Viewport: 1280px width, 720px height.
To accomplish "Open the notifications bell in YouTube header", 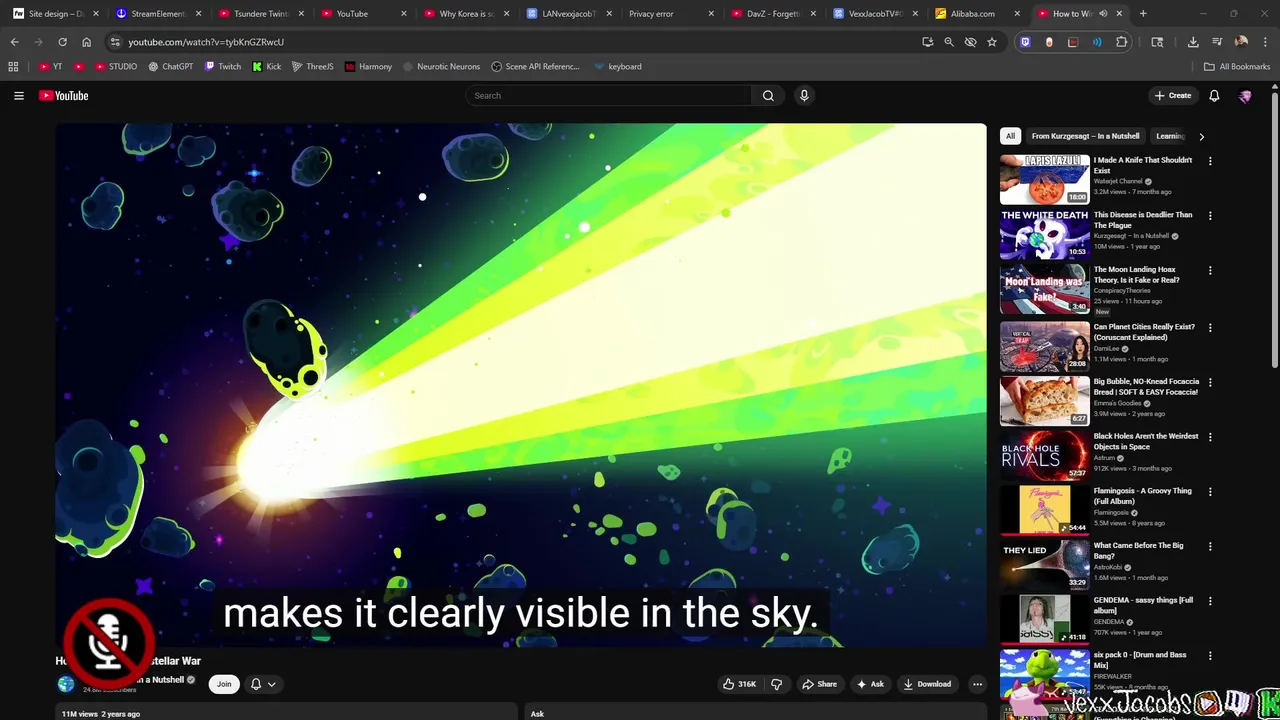I will click(1214, 96).
